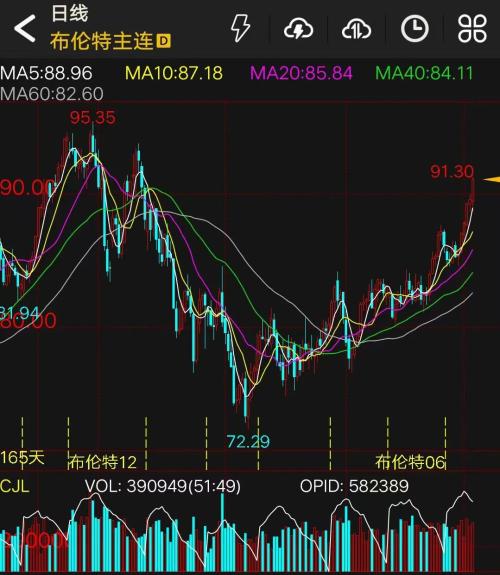
Task: Tap the yellow D badge next to 布伦特主连
Action: [x=163, y=41]
